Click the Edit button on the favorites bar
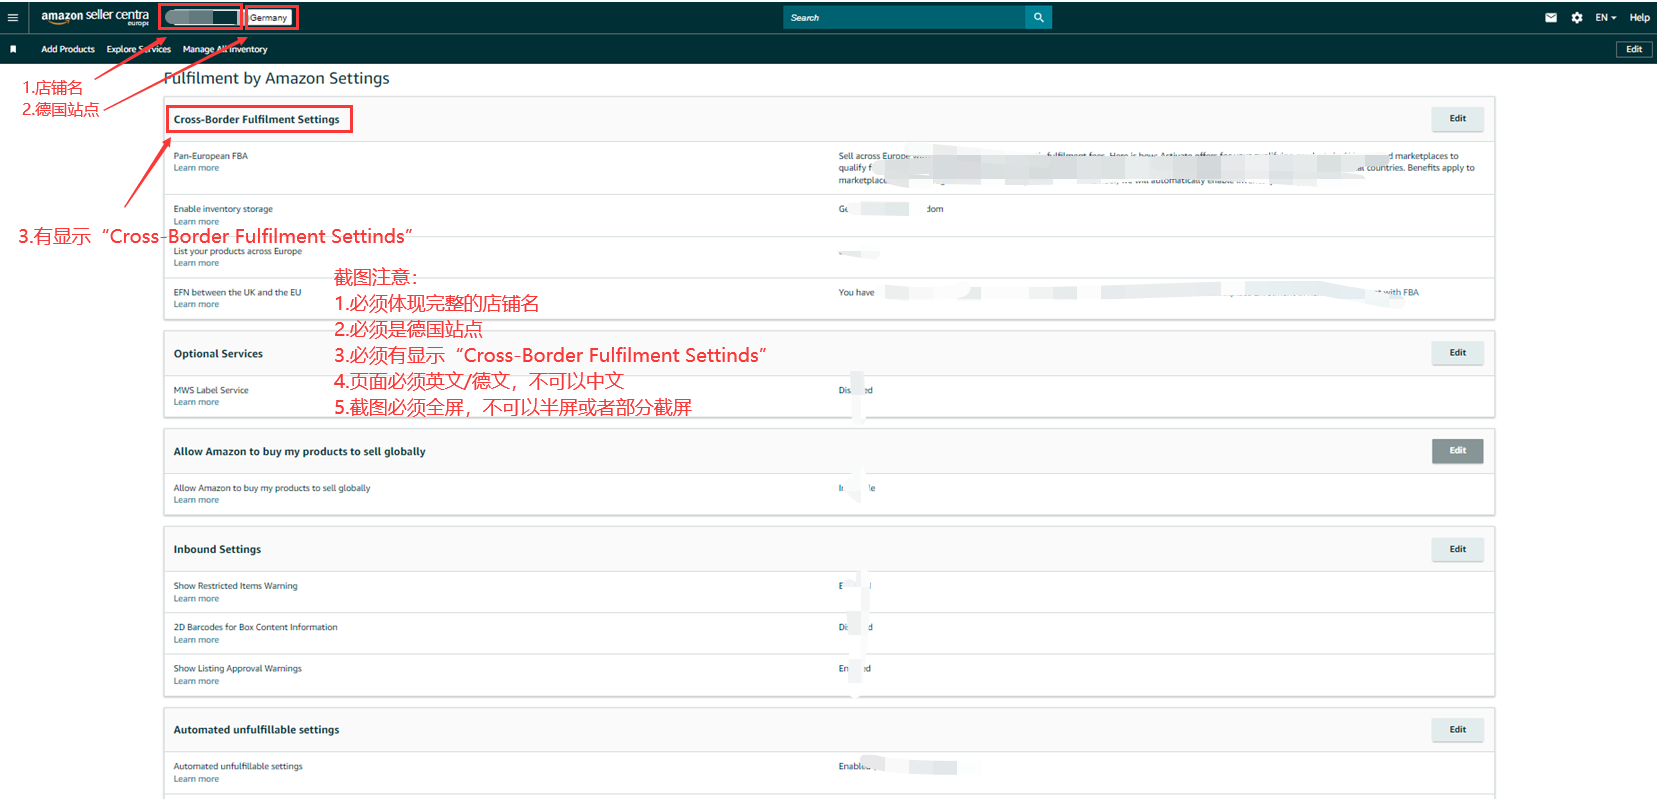The width and height of the screenshot is (1657, 799). pos(1634,49)
